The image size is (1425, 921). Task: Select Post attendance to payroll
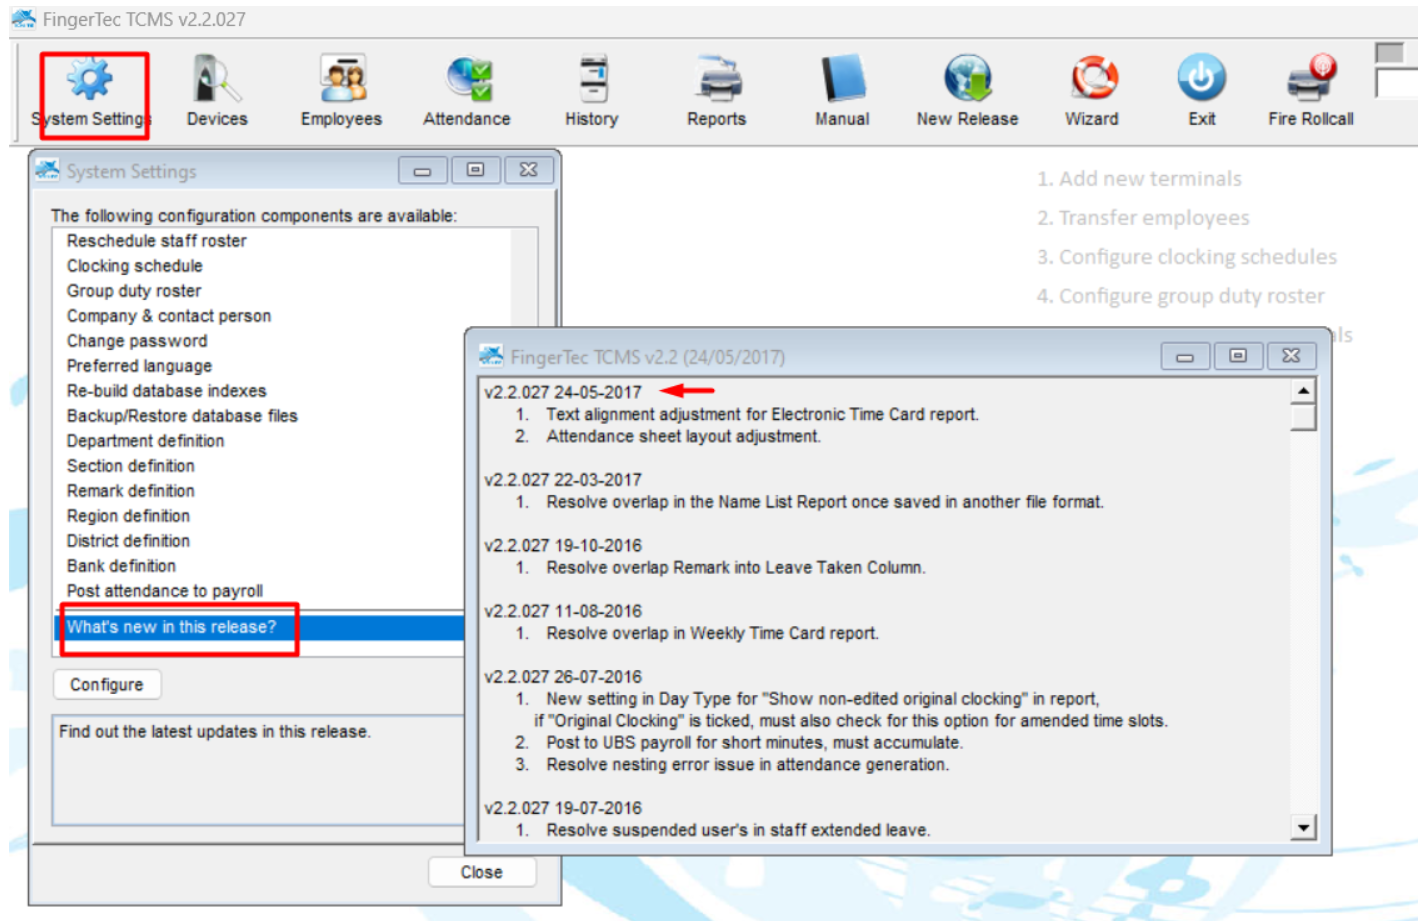[x=165, y=591]
